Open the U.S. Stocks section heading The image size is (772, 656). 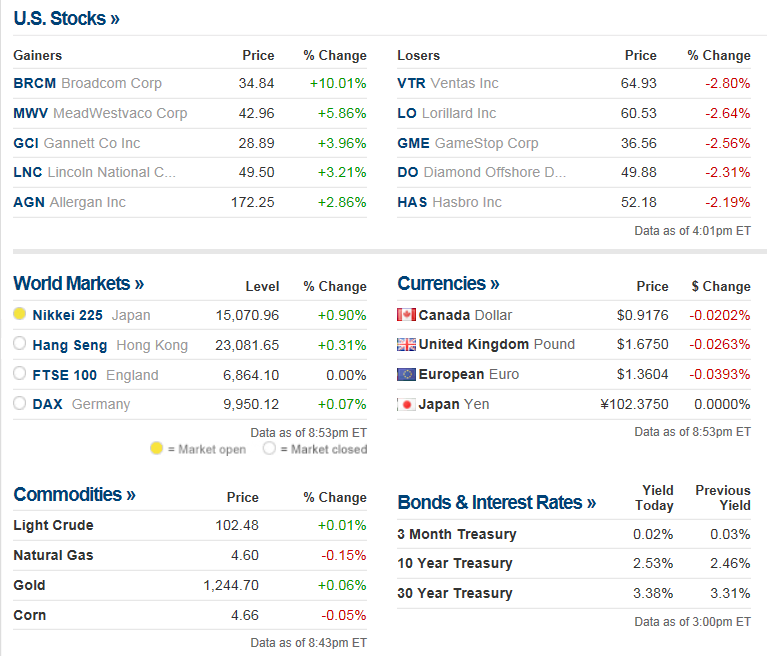(66, 18)
